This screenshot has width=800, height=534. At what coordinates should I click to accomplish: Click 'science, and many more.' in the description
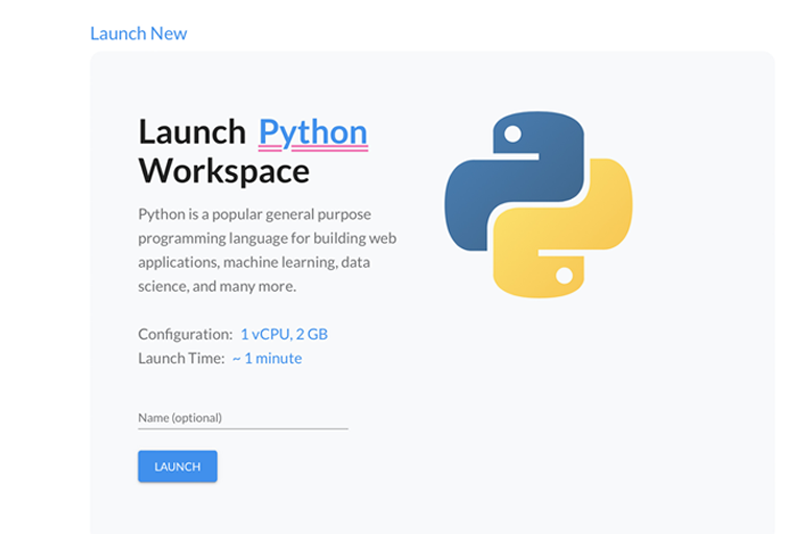tap(217, 286)
